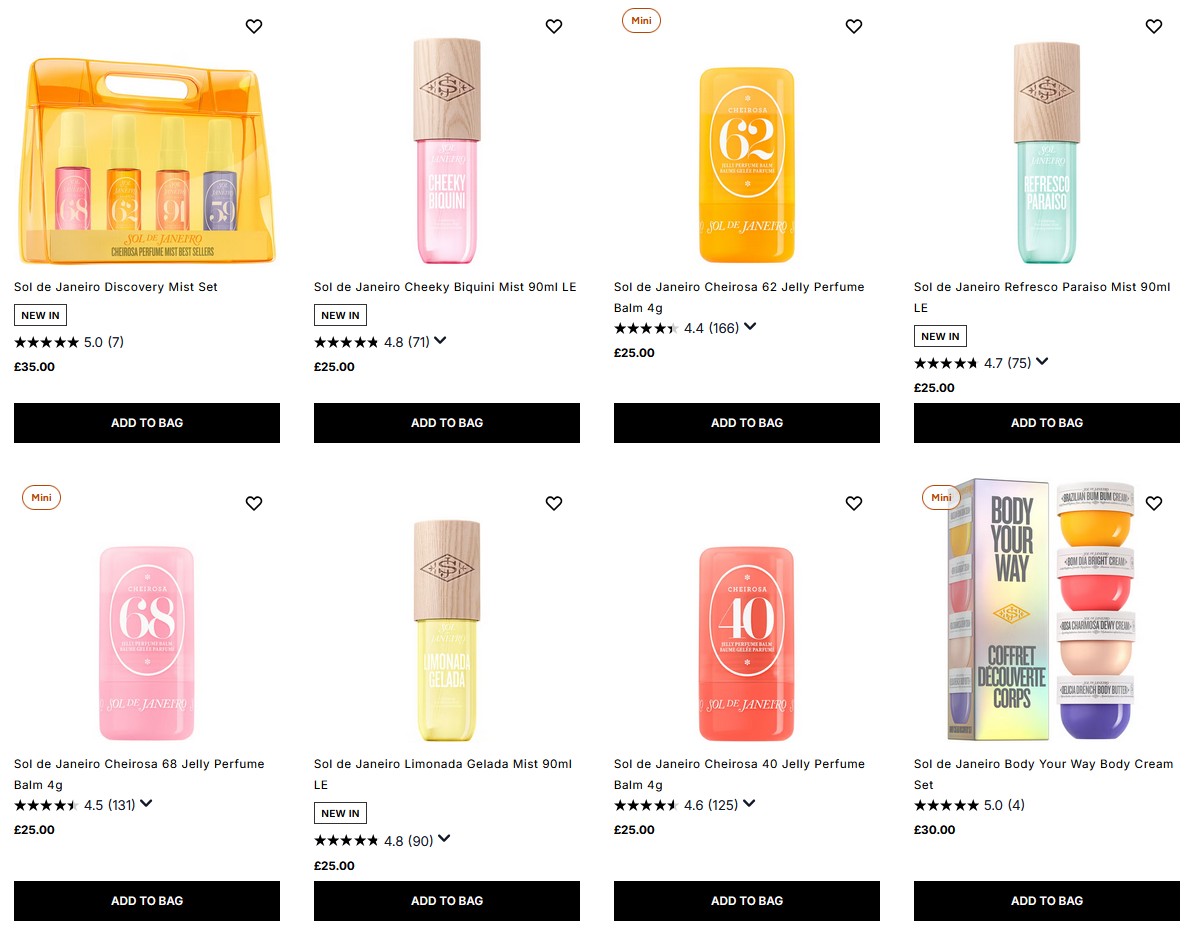Click the Mini badge on Cheirosa 68
The image size is (1194, 932).
pos(41,497)
